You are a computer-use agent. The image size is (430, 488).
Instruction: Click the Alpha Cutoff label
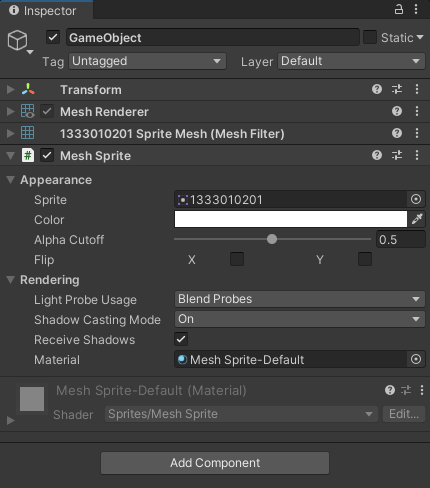(69, 240)
